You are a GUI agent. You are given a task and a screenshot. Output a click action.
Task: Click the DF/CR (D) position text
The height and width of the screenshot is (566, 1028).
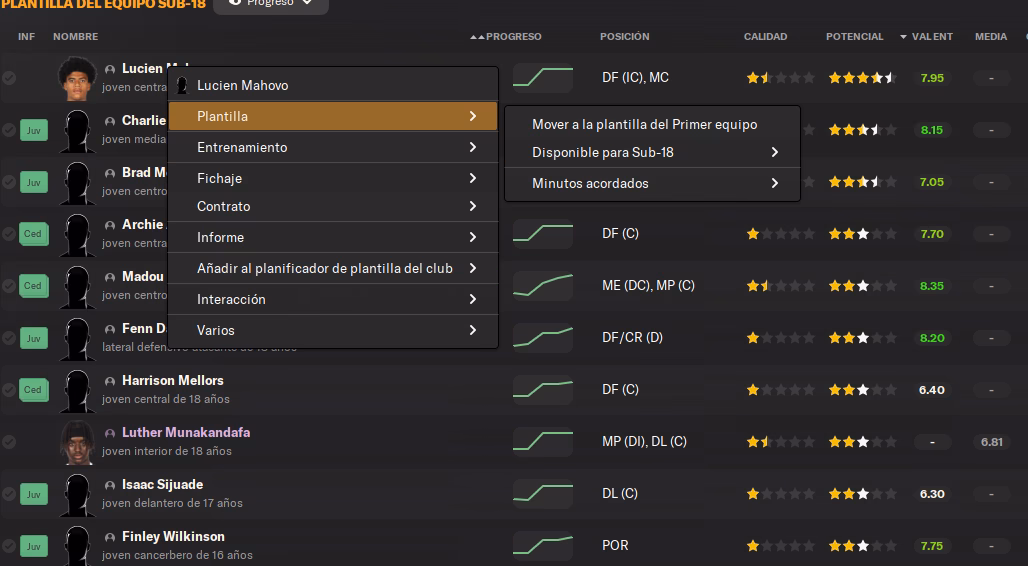point(632,338)
